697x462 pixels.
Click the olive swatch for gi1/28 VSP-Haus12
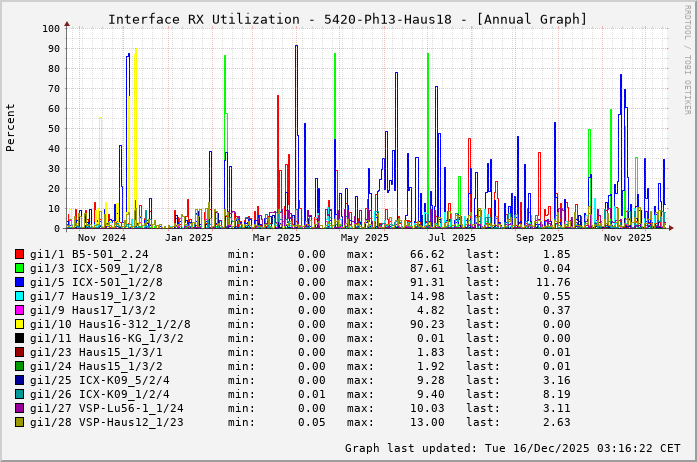tap(20, 422)
